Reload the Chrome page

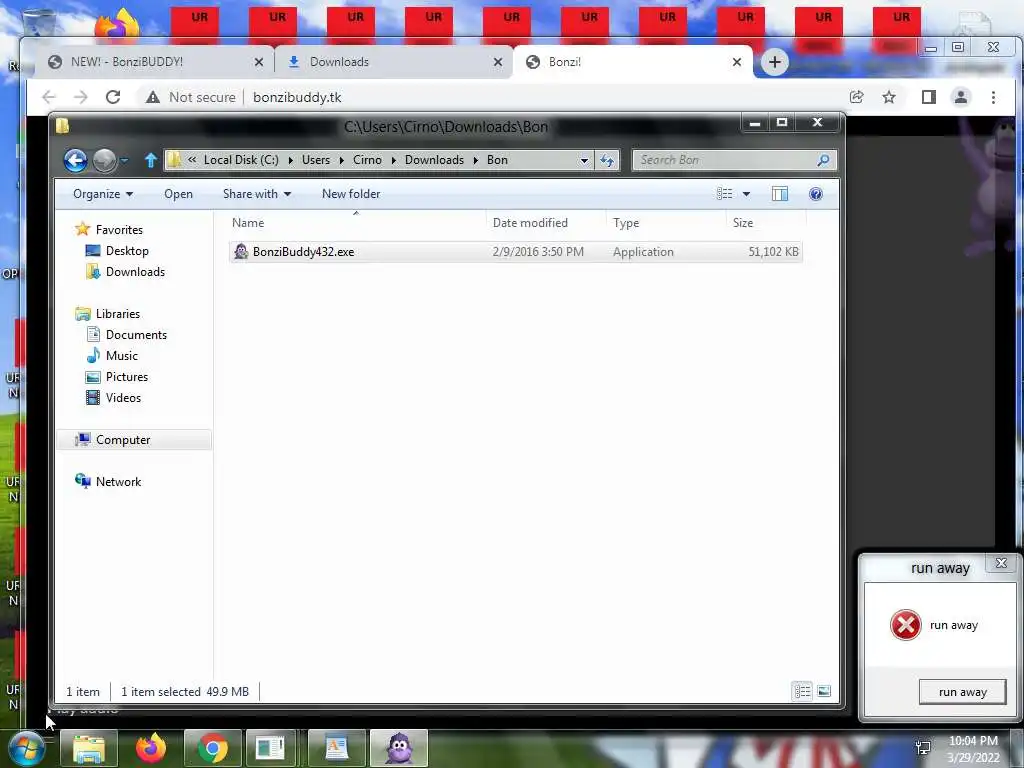113,97
